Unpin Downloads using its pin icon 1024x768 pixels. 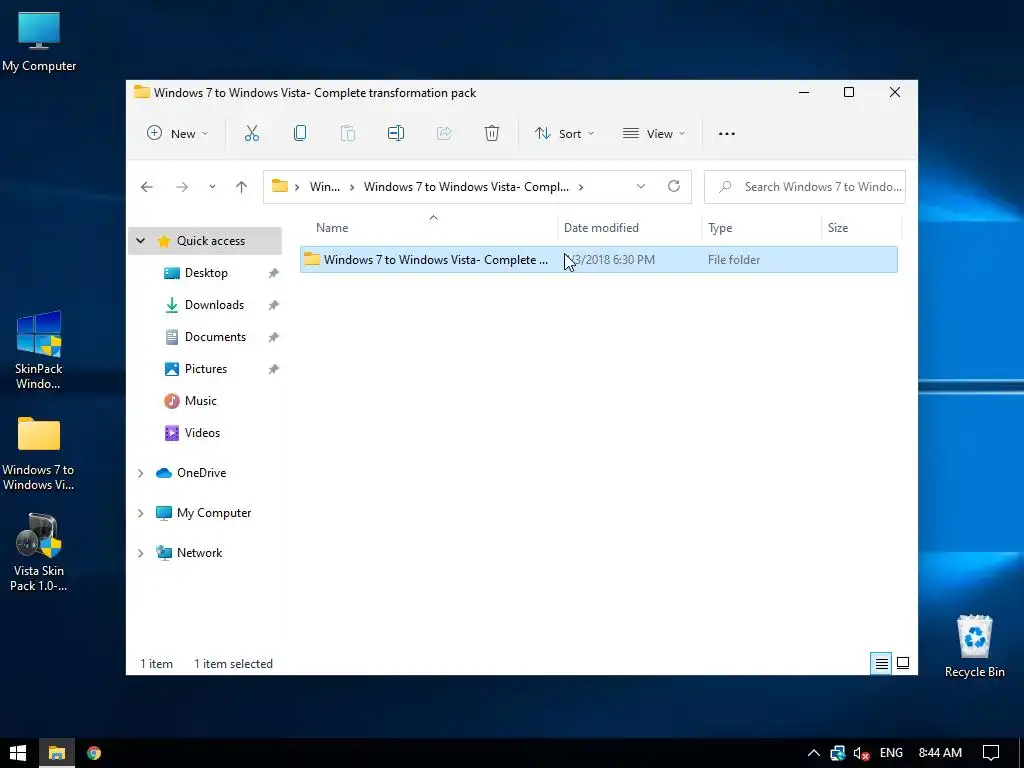(x=274, y=305)
